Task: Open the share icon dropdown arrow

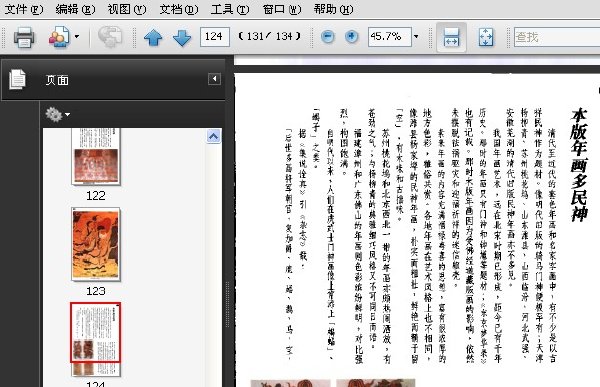Action: tap(77, 37)
